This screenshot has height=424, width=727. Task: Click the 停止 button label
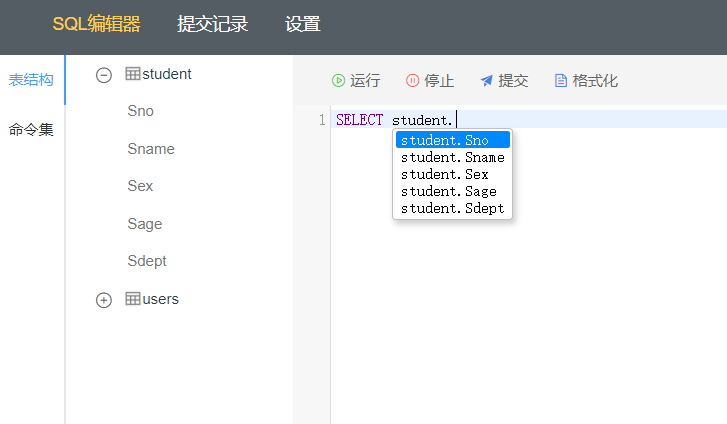439,81
